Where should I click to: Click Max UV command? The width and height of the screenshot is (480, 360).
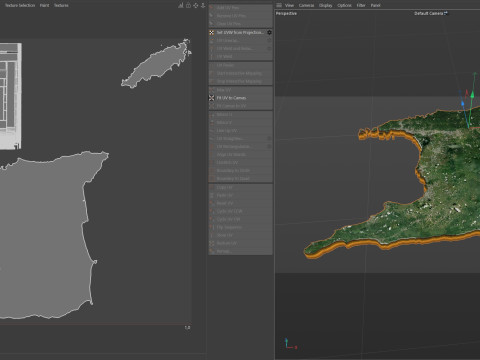[240, 90]
